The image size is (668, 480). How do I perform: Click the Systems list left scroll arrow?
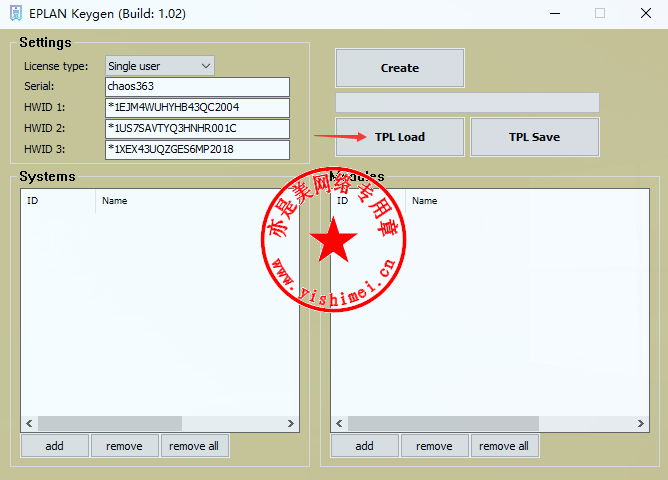[29, 423]
